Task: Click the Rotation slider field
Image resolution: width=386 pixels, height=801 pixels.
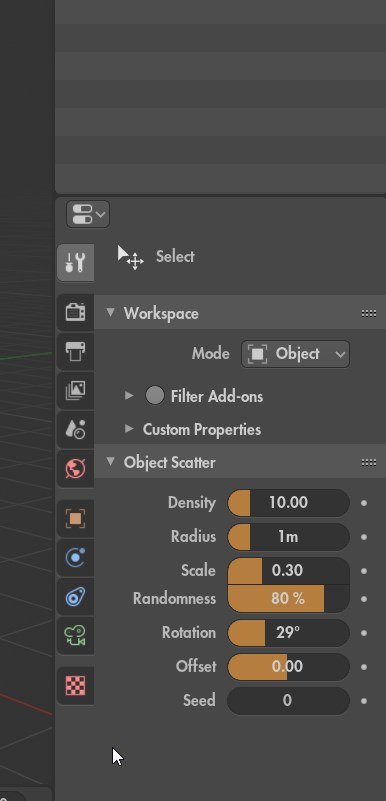Action: pos(288,632)
